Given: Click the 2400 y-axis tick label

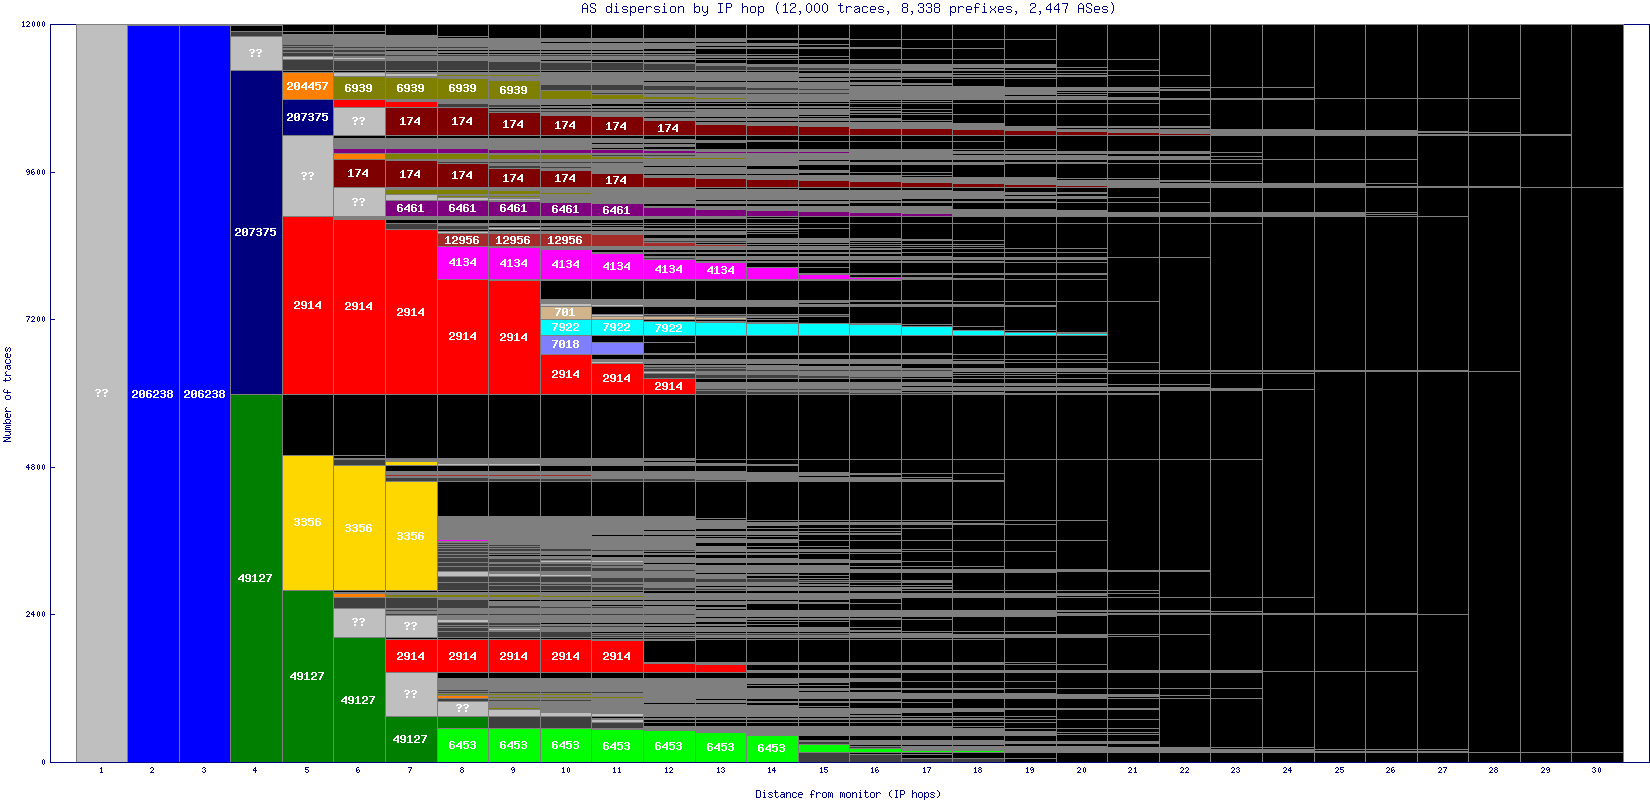Looking at the screenshot, I should point(36,614).
